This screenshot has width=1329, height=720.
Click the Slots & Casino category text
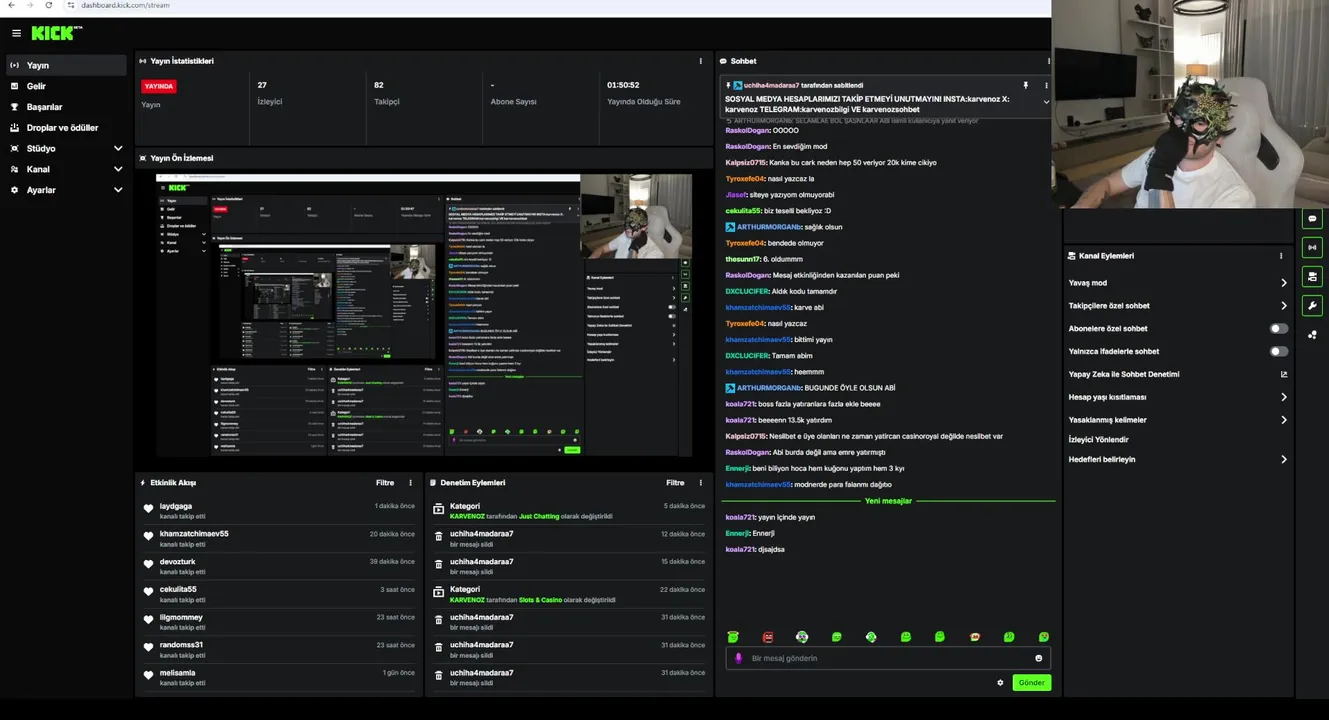540,600
